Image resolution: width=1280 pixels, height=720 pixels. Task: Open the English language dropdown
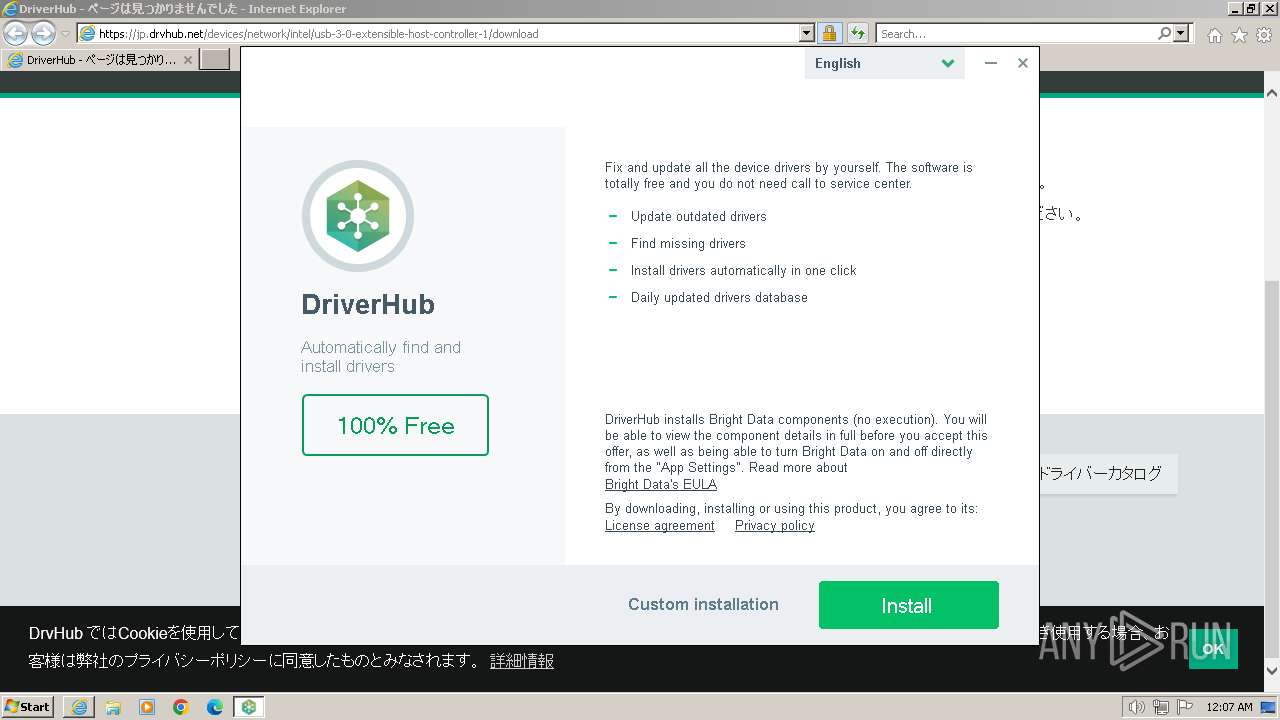click(884, 63)
